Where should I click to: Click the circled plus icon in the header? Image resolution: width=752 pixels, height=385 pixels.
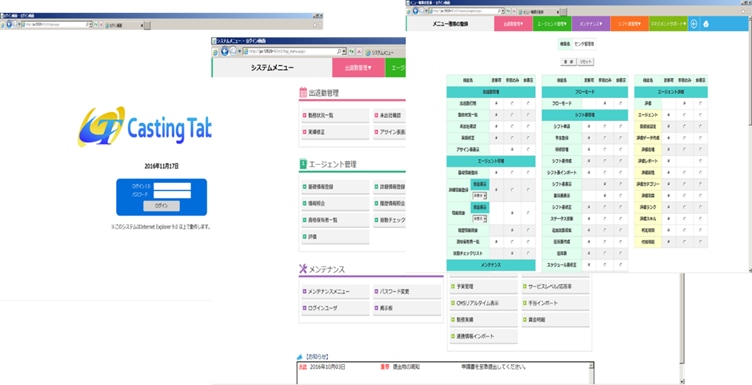click(x=693, y=23)
